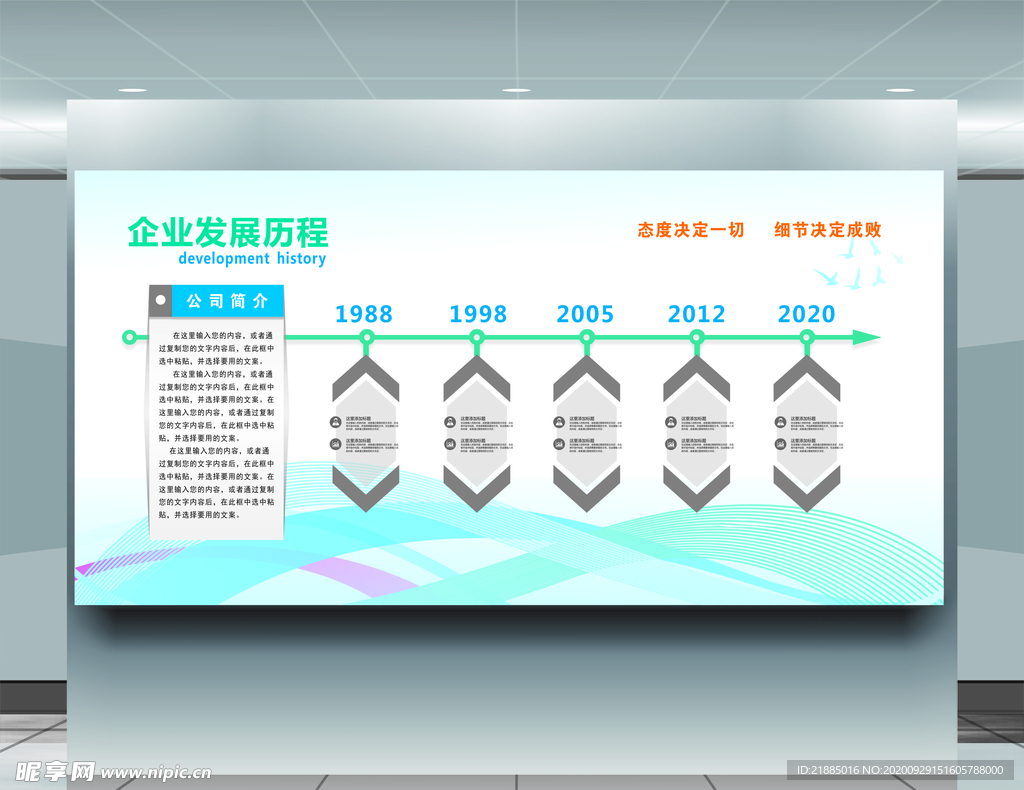Click the third paragraph in 公司简介 panel
The height and width of the screenshot is (790, 1024).
tap(216, 482)
